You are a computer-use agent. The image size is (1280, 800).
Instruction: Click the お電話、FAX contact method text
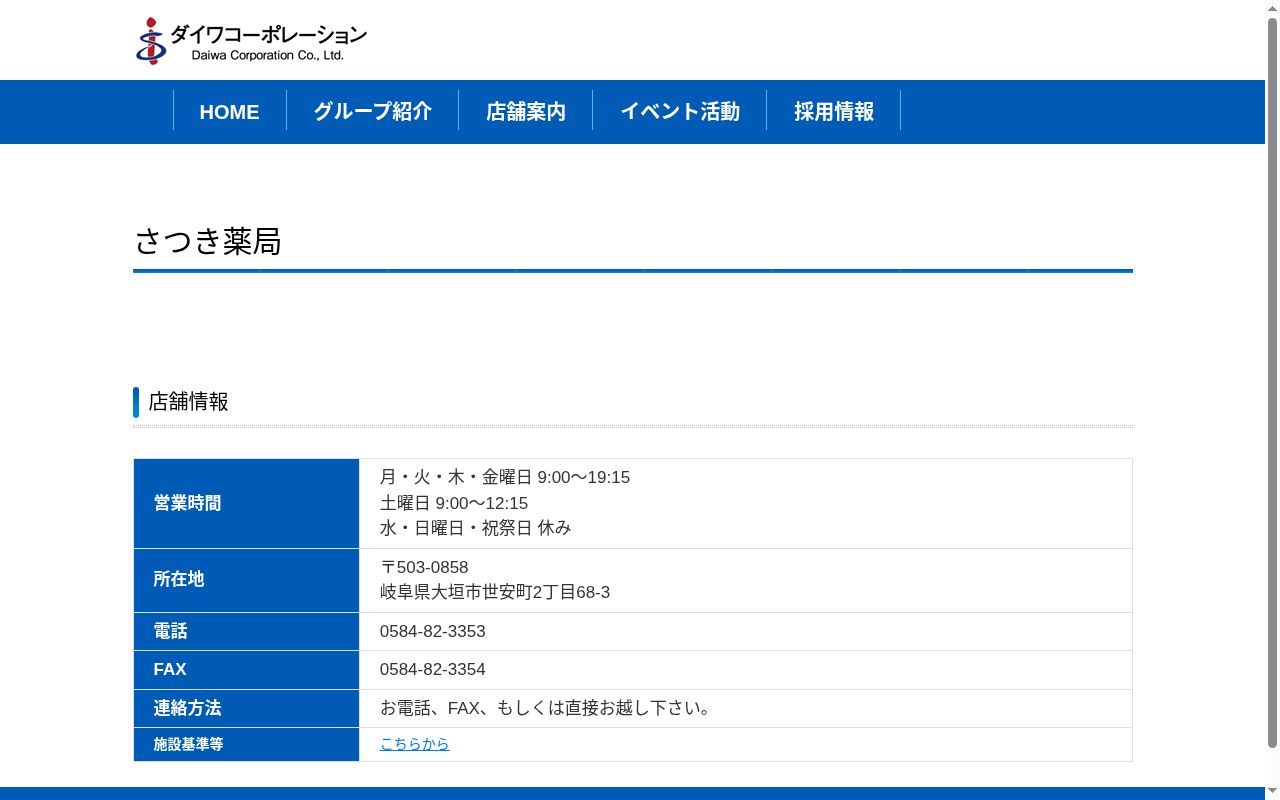pos(547,708)
